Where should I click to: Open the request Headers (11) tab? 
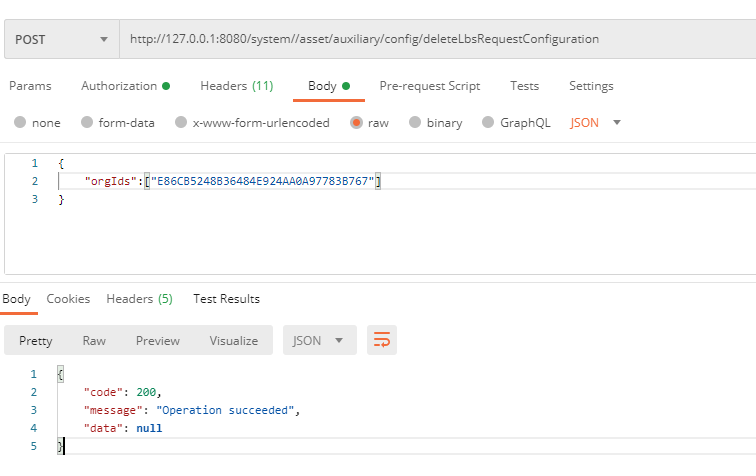236,86
